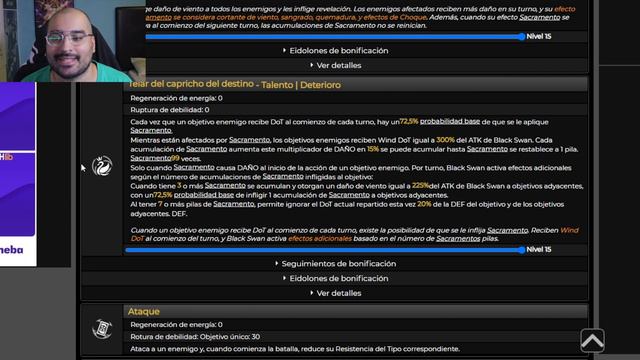This screenshot has width=640, height=360.
Task: Click the Ataque skill icon
Action: (102, 329)
